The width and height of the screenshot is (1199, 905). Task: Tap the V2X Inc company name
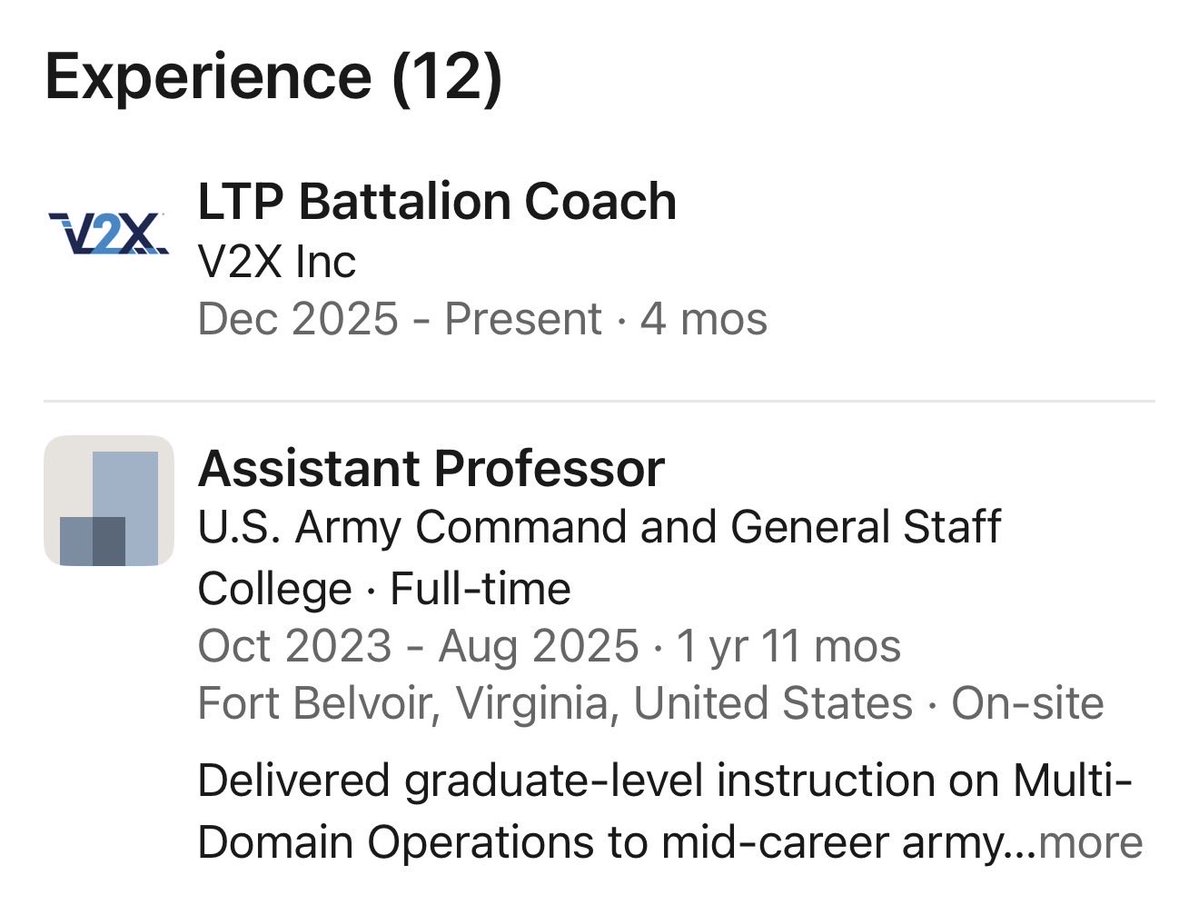pos(276,262)
